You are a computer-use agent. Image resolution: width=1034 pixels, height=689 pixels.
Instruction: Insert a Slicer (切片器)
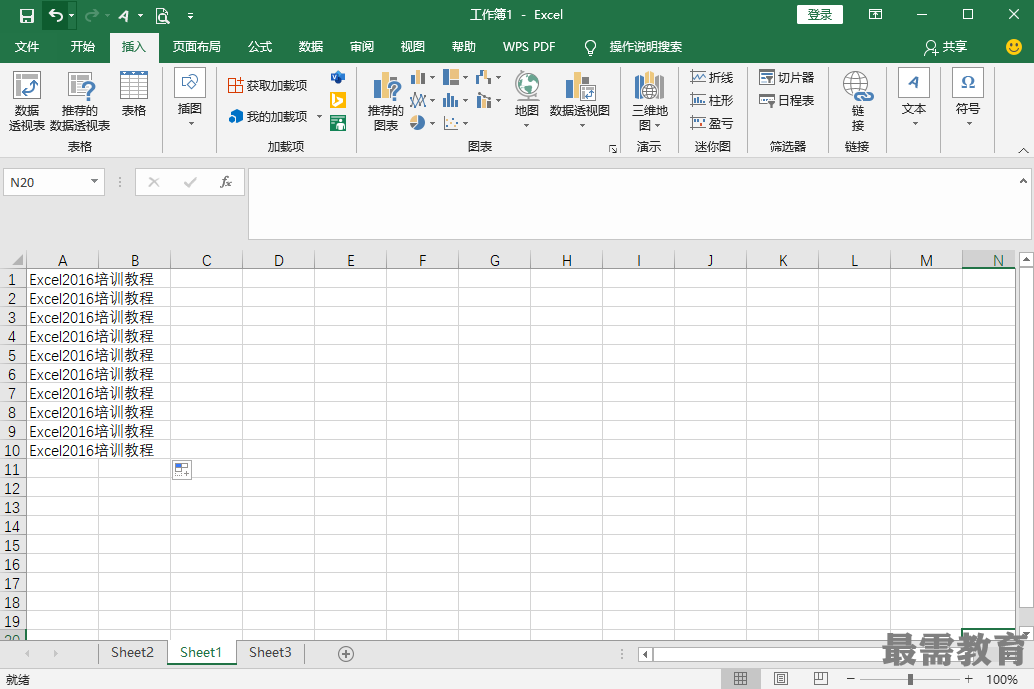click(x=787, y=78)
